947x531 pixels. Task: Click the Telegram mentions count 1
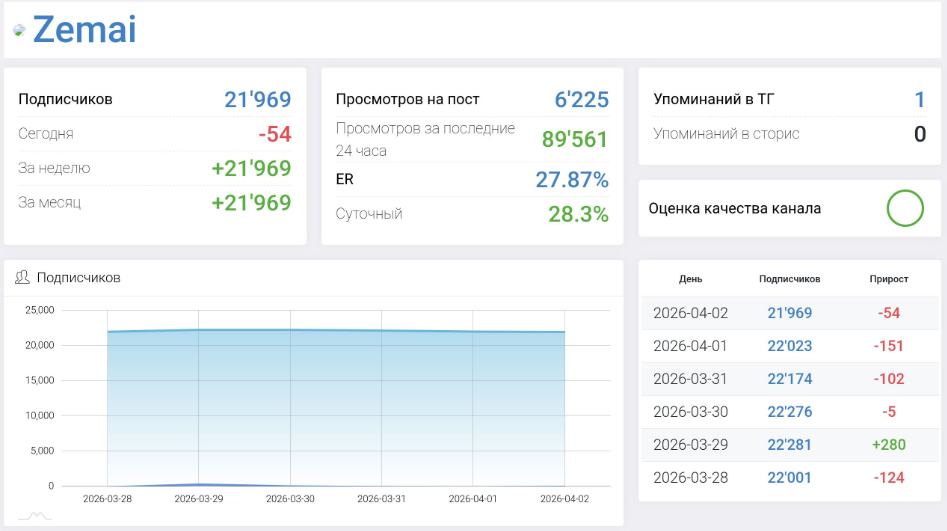click(920, 100)
